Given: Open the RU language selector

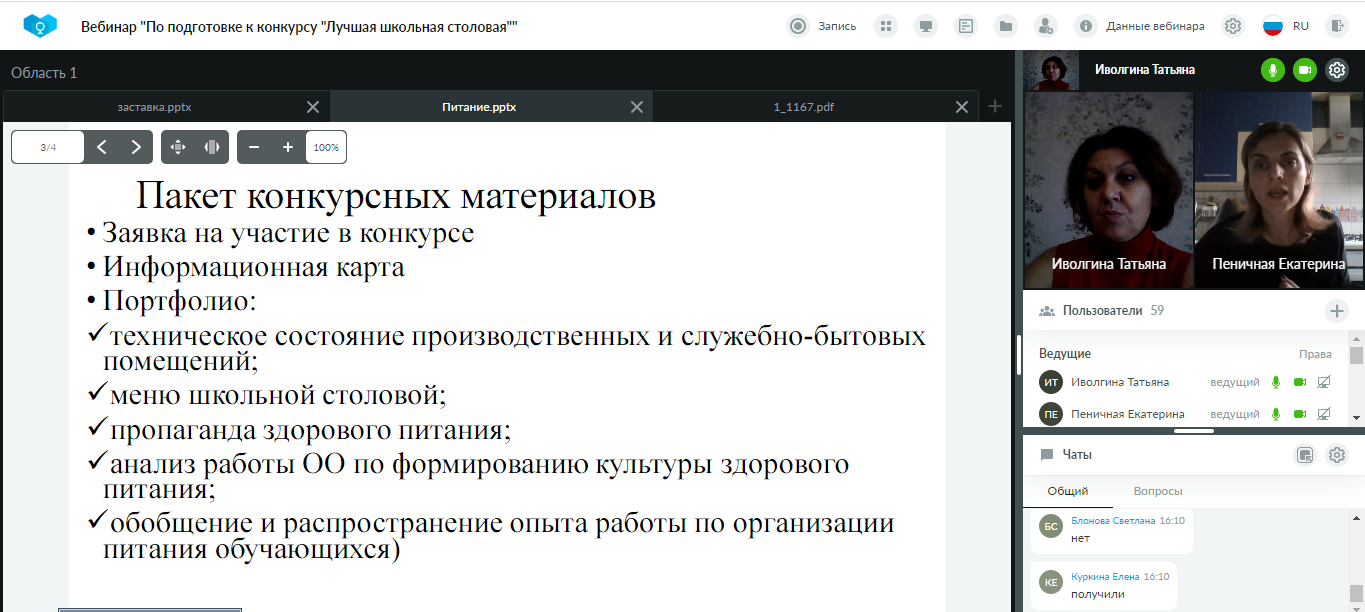Looking at the screenshot, I should tap(1286, 26).
